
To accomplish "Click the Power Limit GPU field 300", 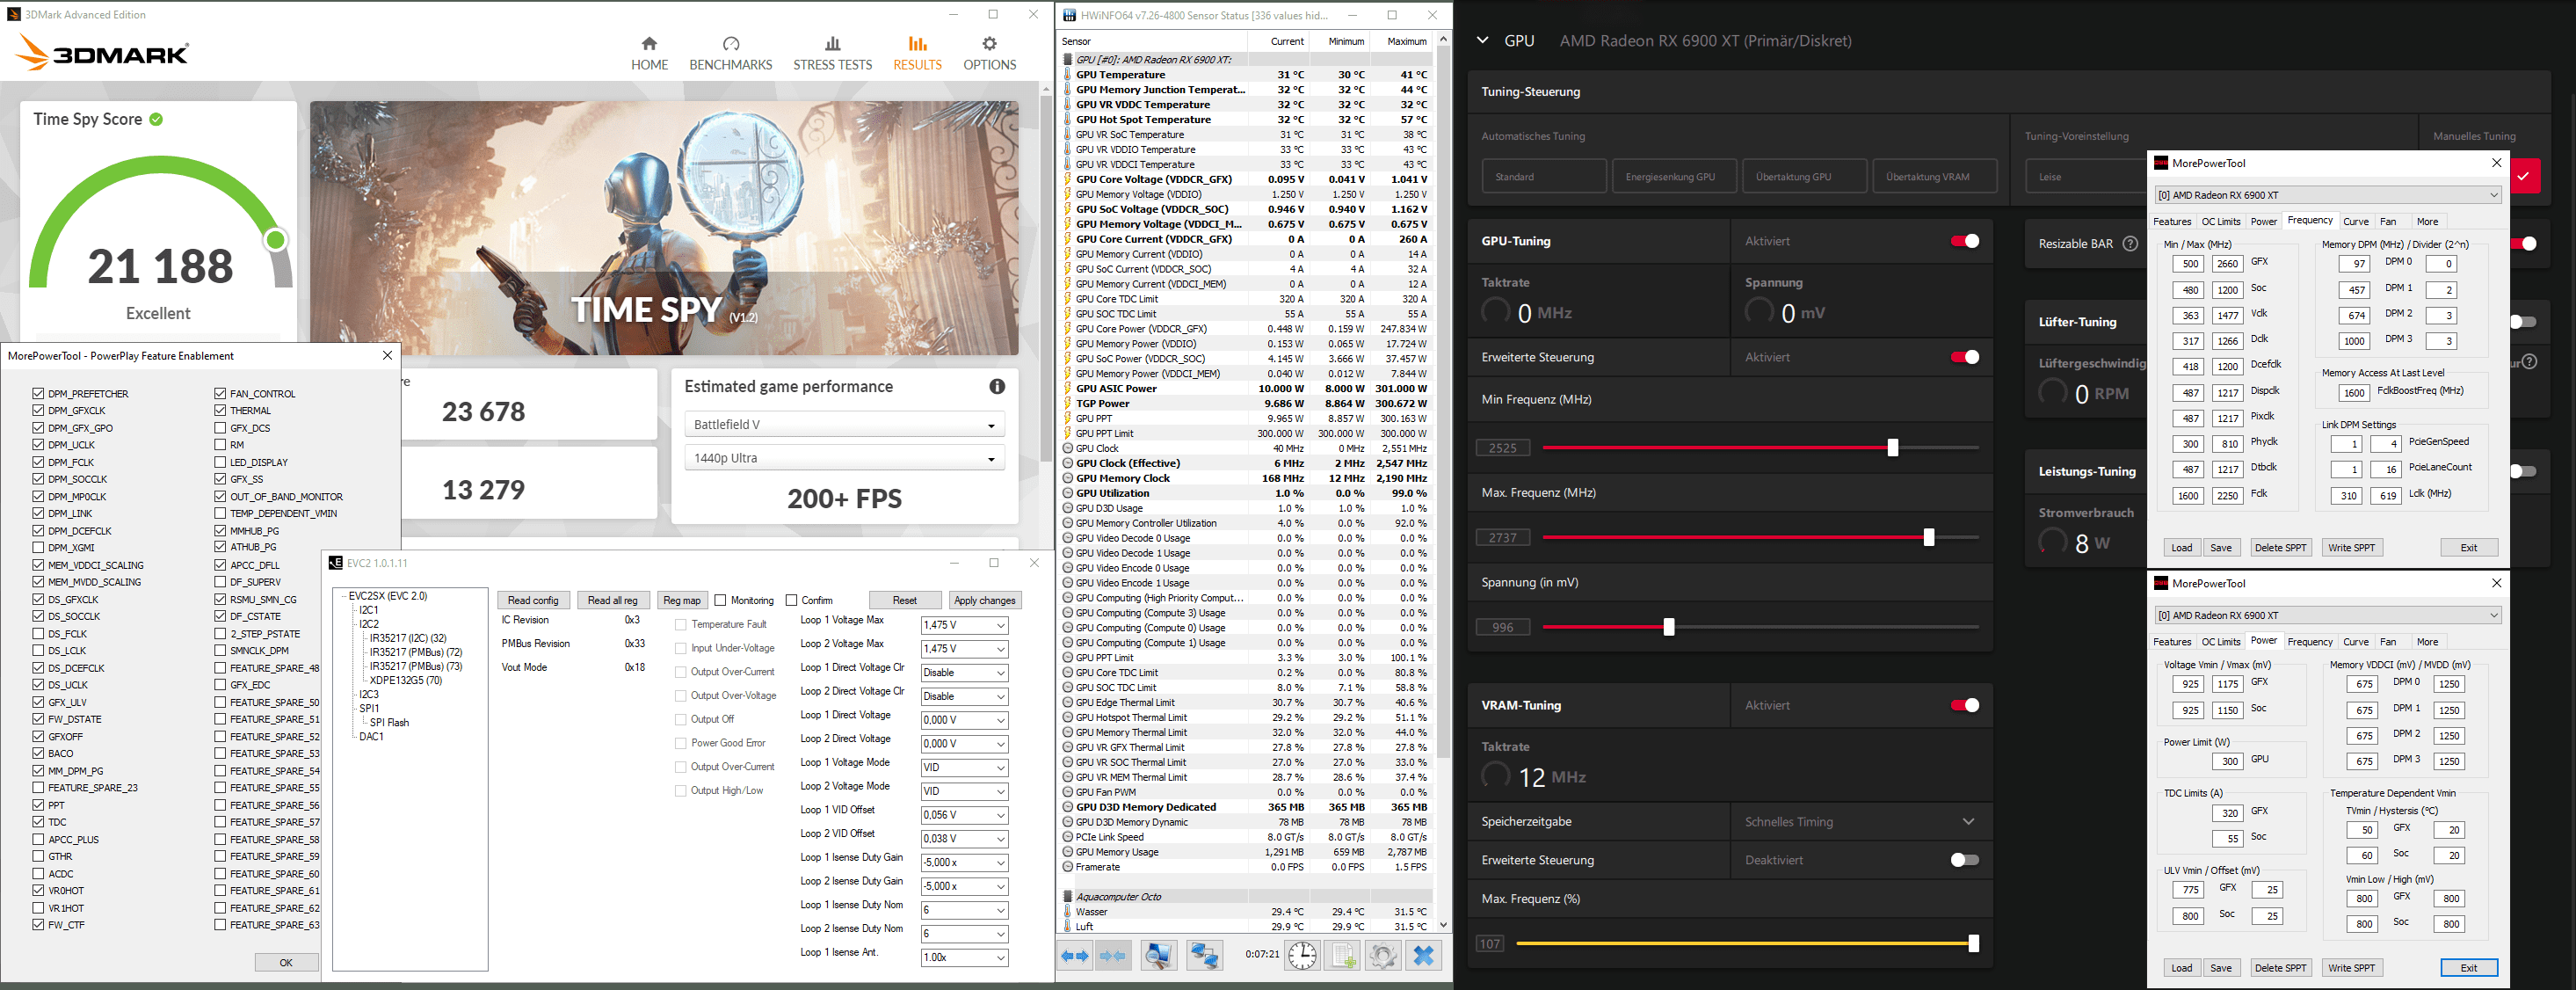I will [x=2226, y=761].
